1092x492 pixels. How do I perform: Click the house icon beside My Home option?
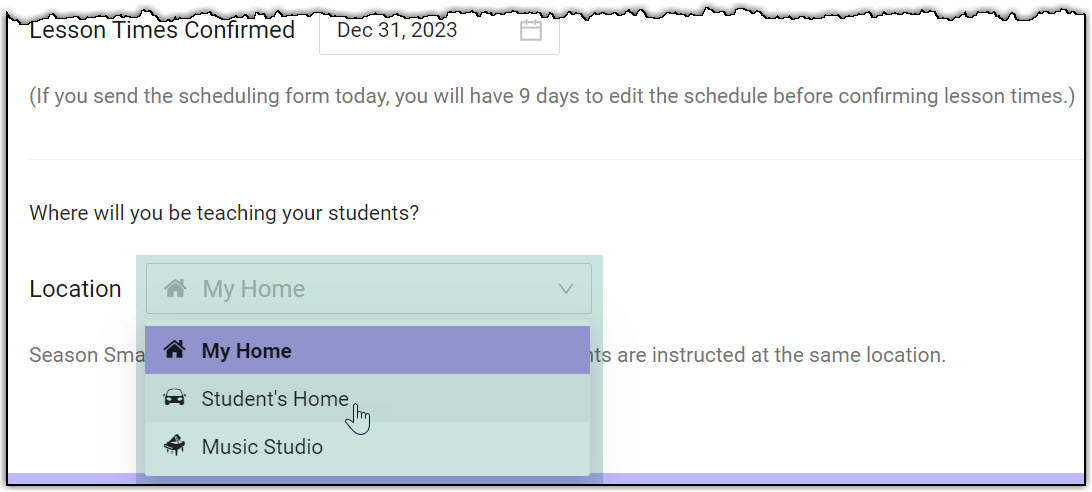pyautogui.click(x=175, y=350)
